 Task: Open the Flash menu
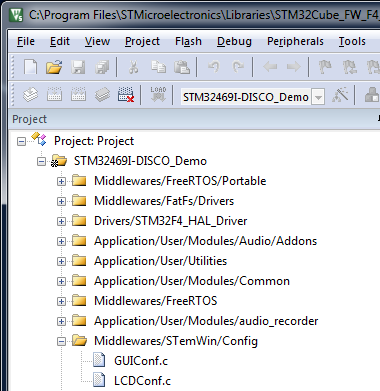pos(188,41)
